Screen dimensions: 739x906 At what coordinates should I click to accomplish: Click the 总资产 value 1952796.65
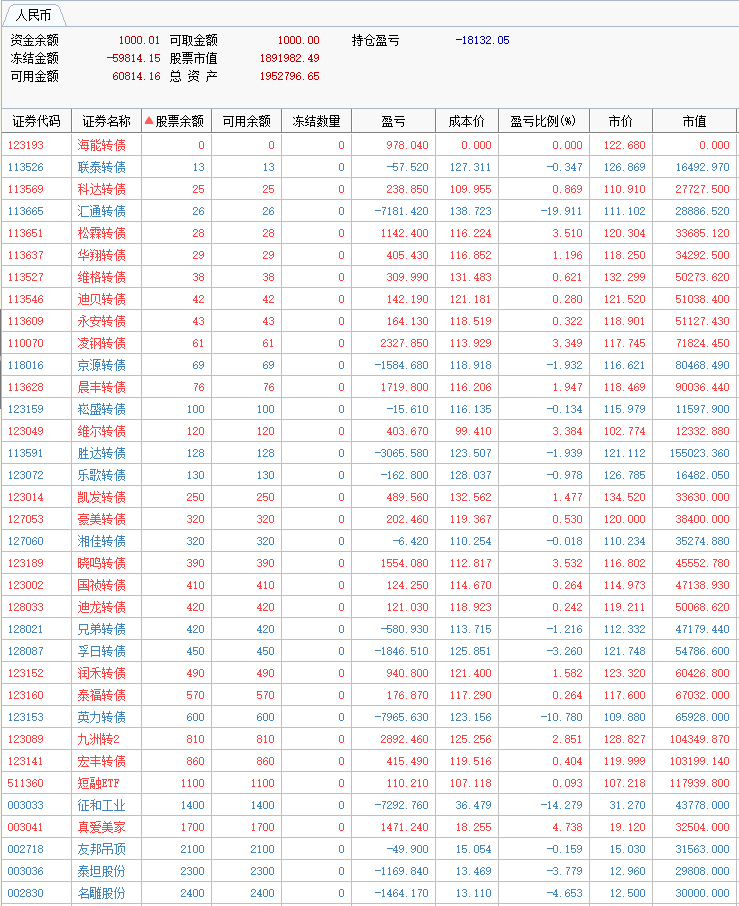click(289, 76)
